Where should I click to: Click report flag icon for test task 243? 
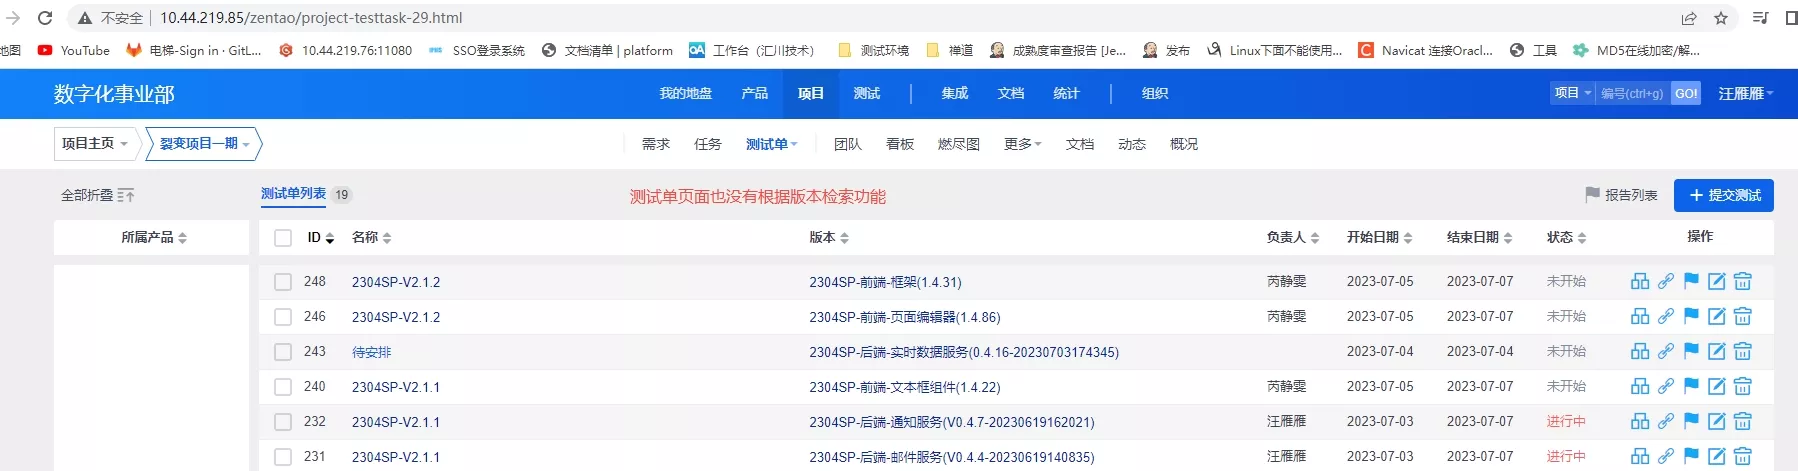1691,351
